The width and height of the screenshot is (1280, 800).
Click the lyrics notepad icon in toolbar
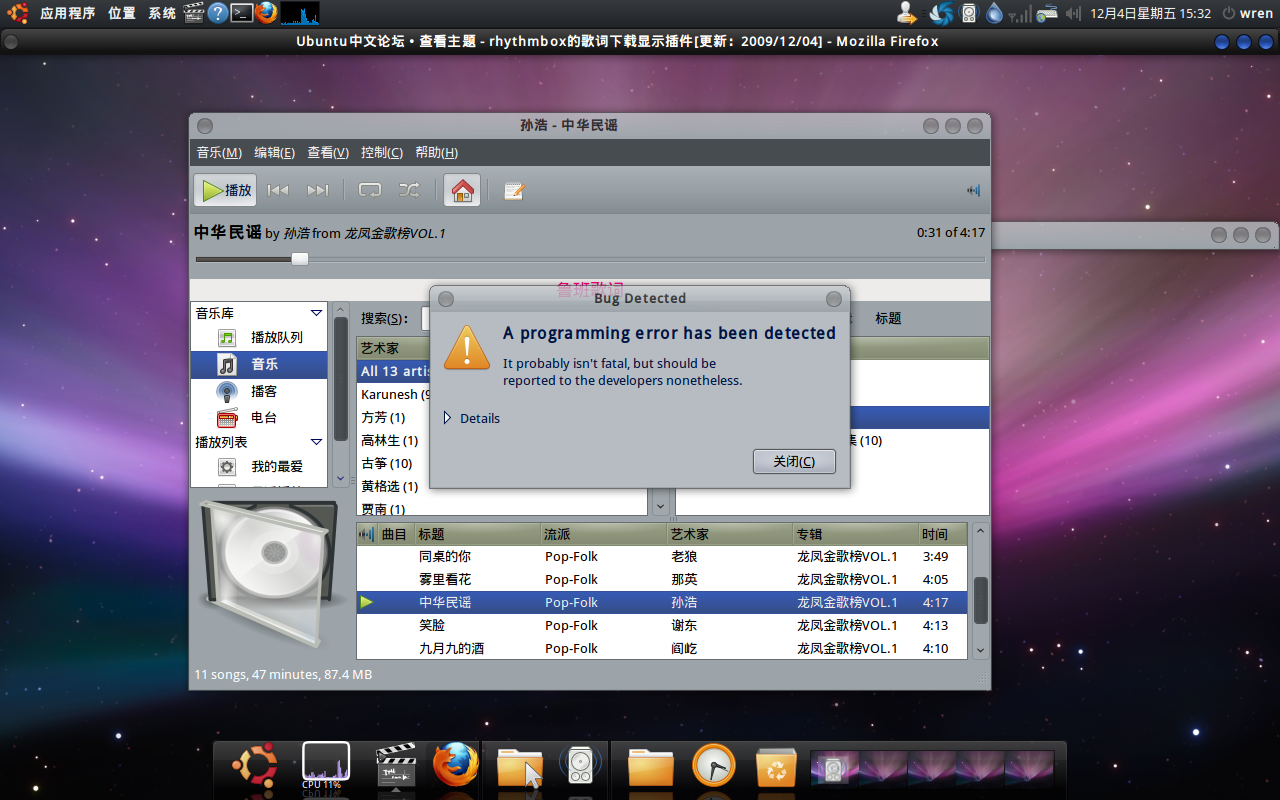click(514, 190)
